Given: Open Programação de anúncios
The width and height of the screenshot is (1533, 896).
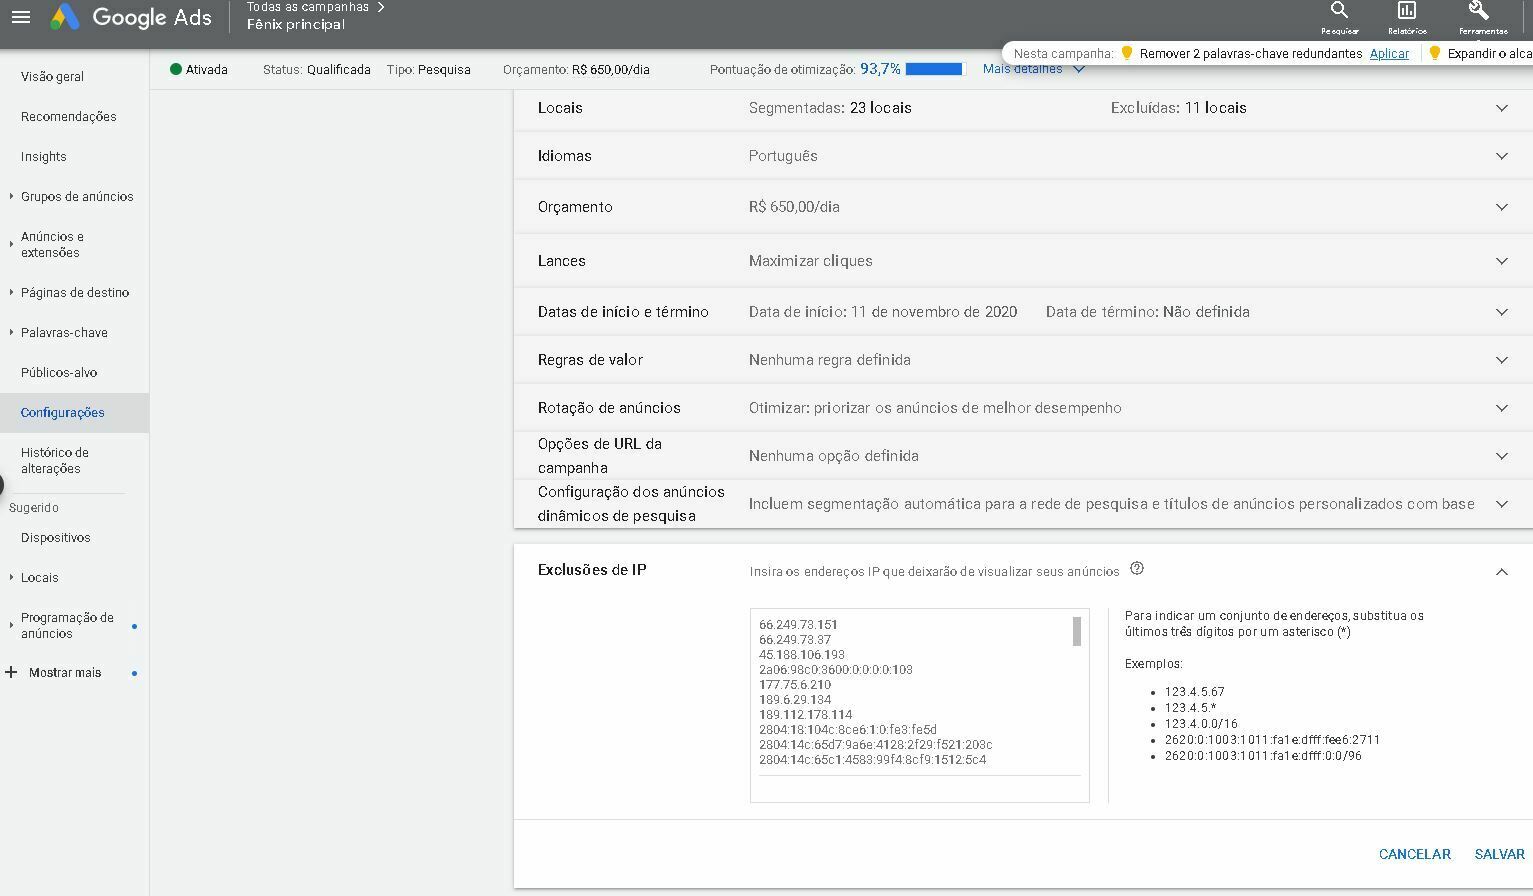Looking at the screenshot, I should point(67,625).
